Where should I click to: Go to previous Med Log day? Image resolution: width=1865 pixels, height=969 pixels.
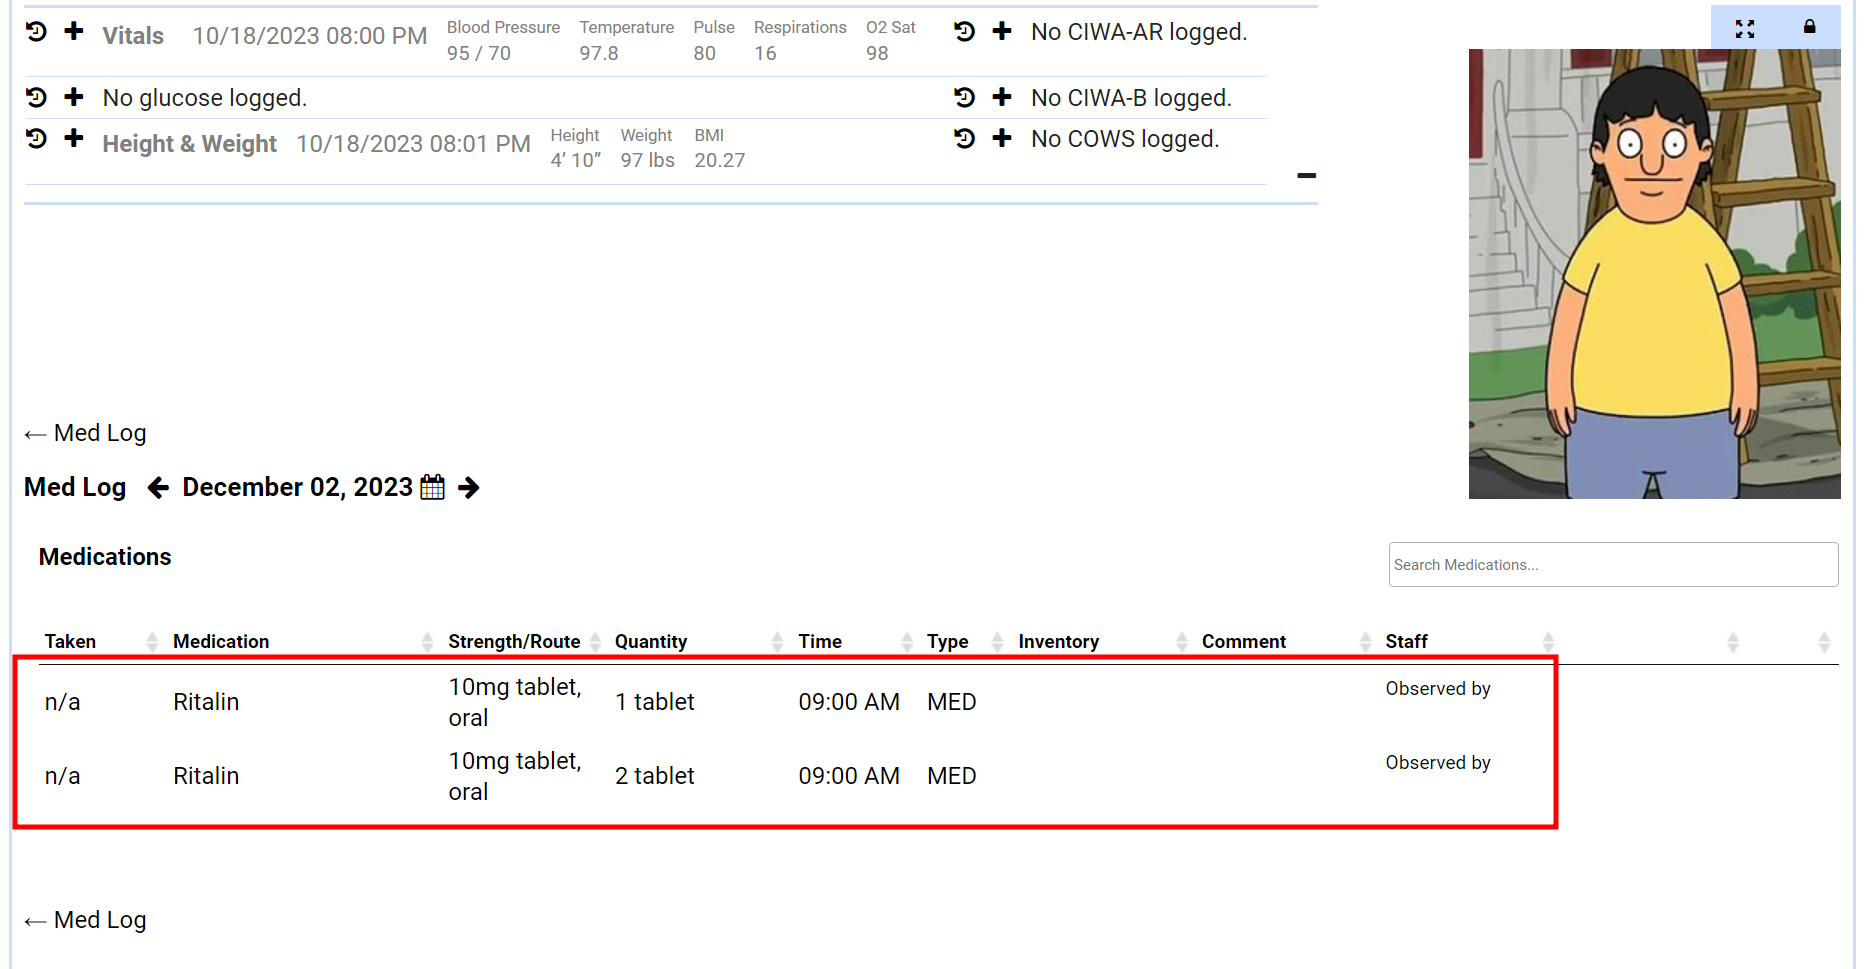158,487
